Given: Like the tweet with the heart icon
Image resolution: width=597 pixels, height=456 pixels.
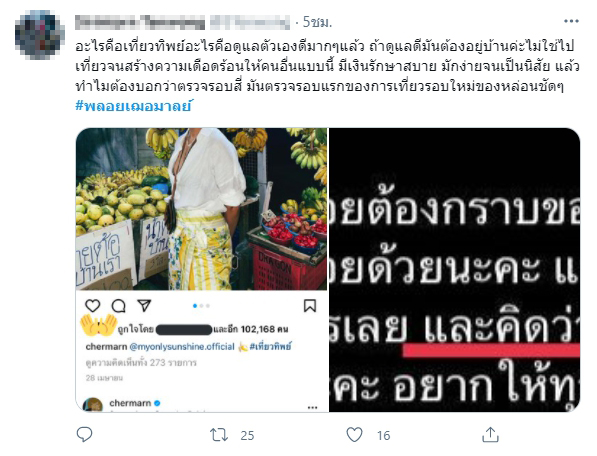Looking at the screenshot, I should (354, 435).
